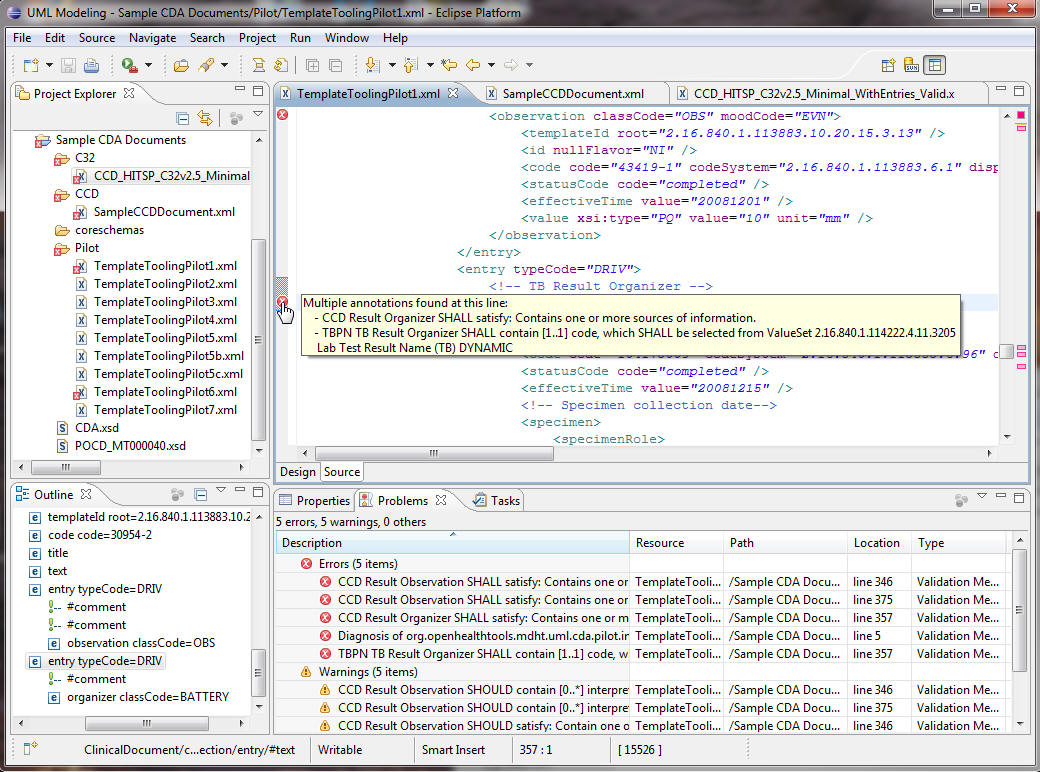This screenshot has height=772, width=1040.
Task: Open the Project Explorer view menu
Action: (257, 116)
